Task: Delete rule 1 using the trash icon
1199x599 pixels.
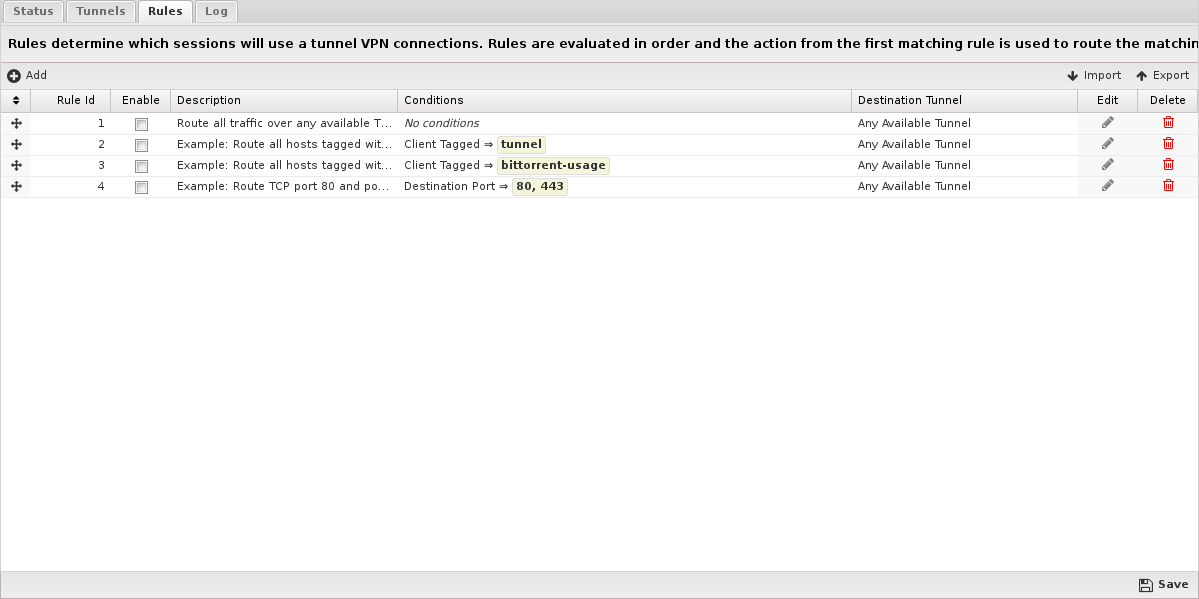Action: tap(1168, 122)
